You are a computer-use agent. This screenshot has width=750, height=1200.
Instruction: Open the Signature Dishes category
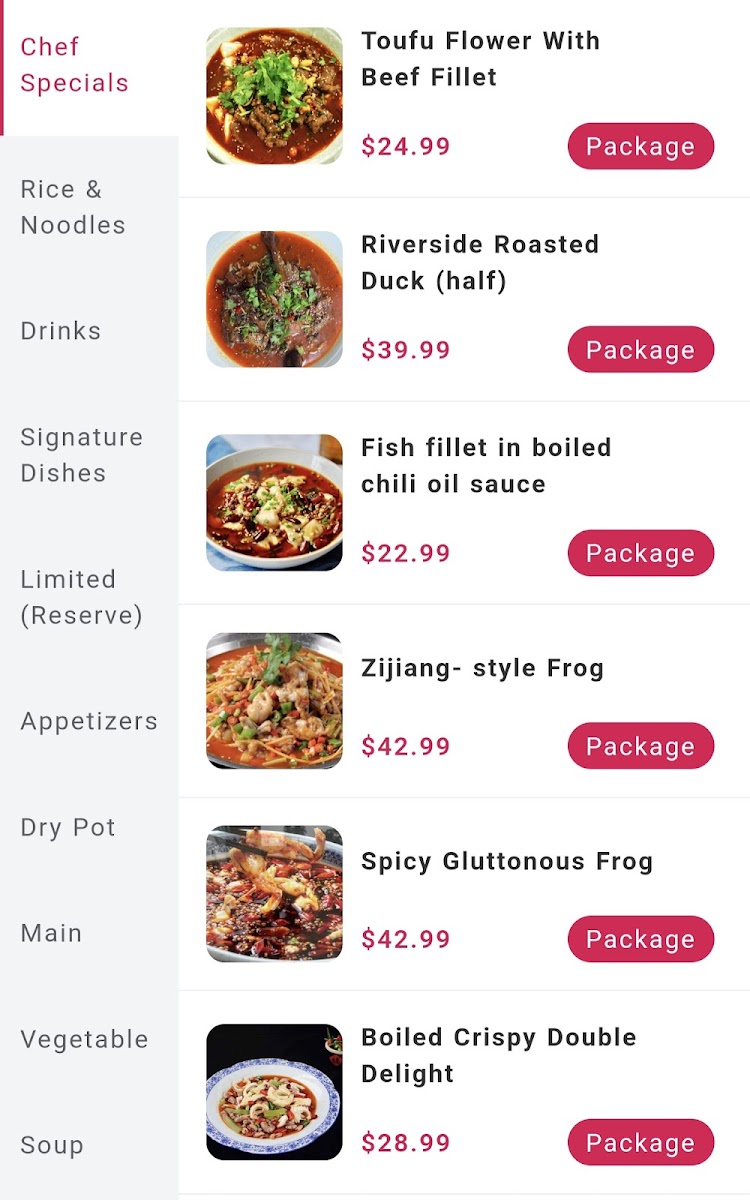point(89,455)
